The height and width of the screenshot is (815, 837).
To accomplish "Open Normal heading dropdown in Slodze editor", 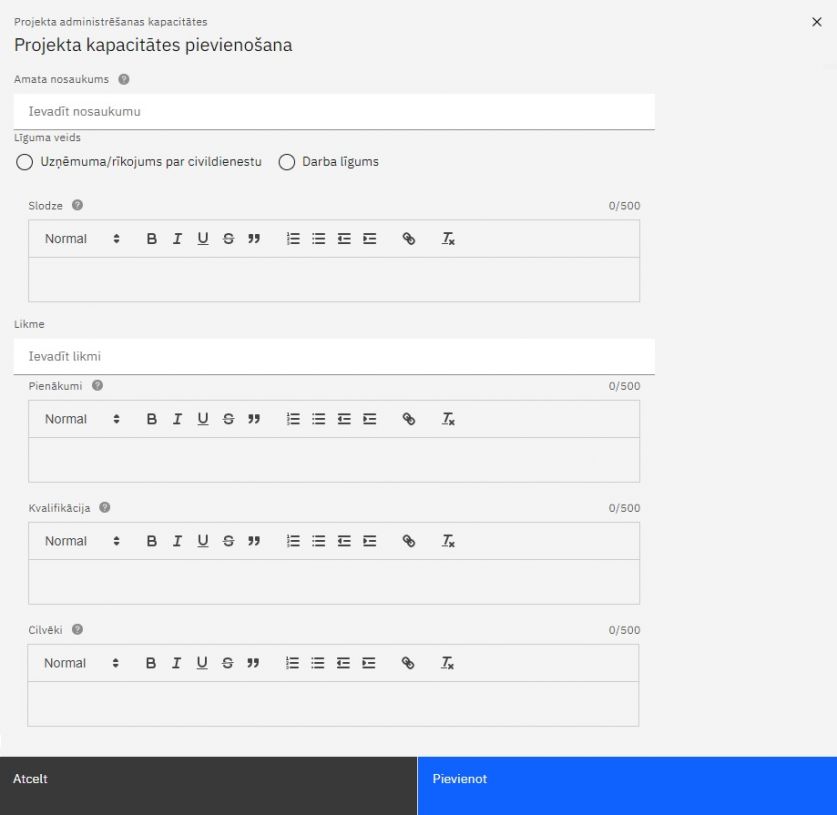I will [81, 239].
